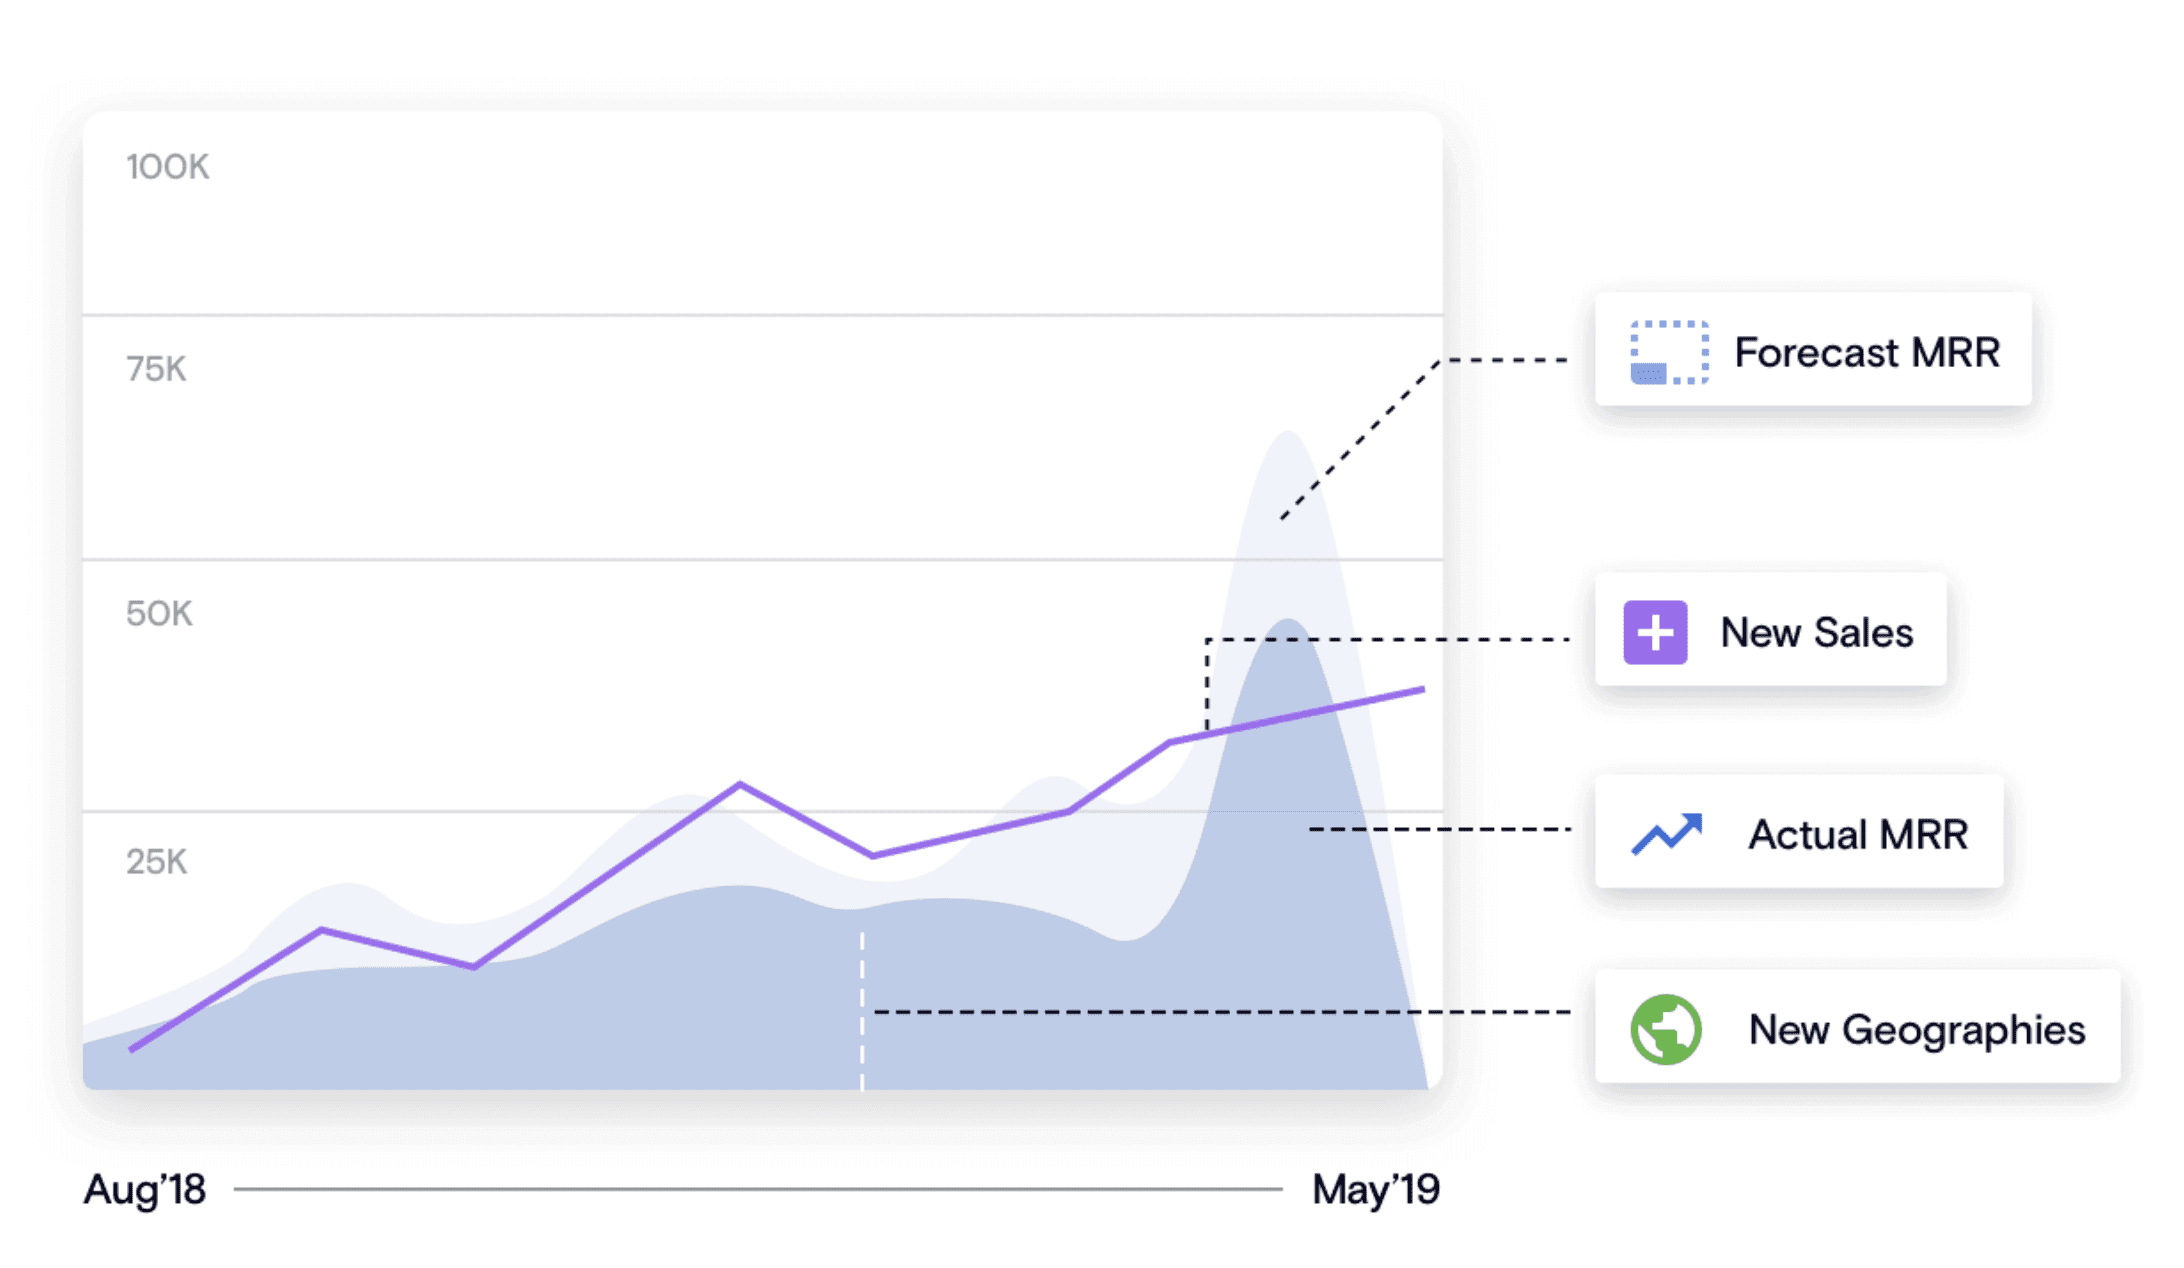Click the green globe New Geographies icon
The image size is (2184, 1268).
1665,1029
